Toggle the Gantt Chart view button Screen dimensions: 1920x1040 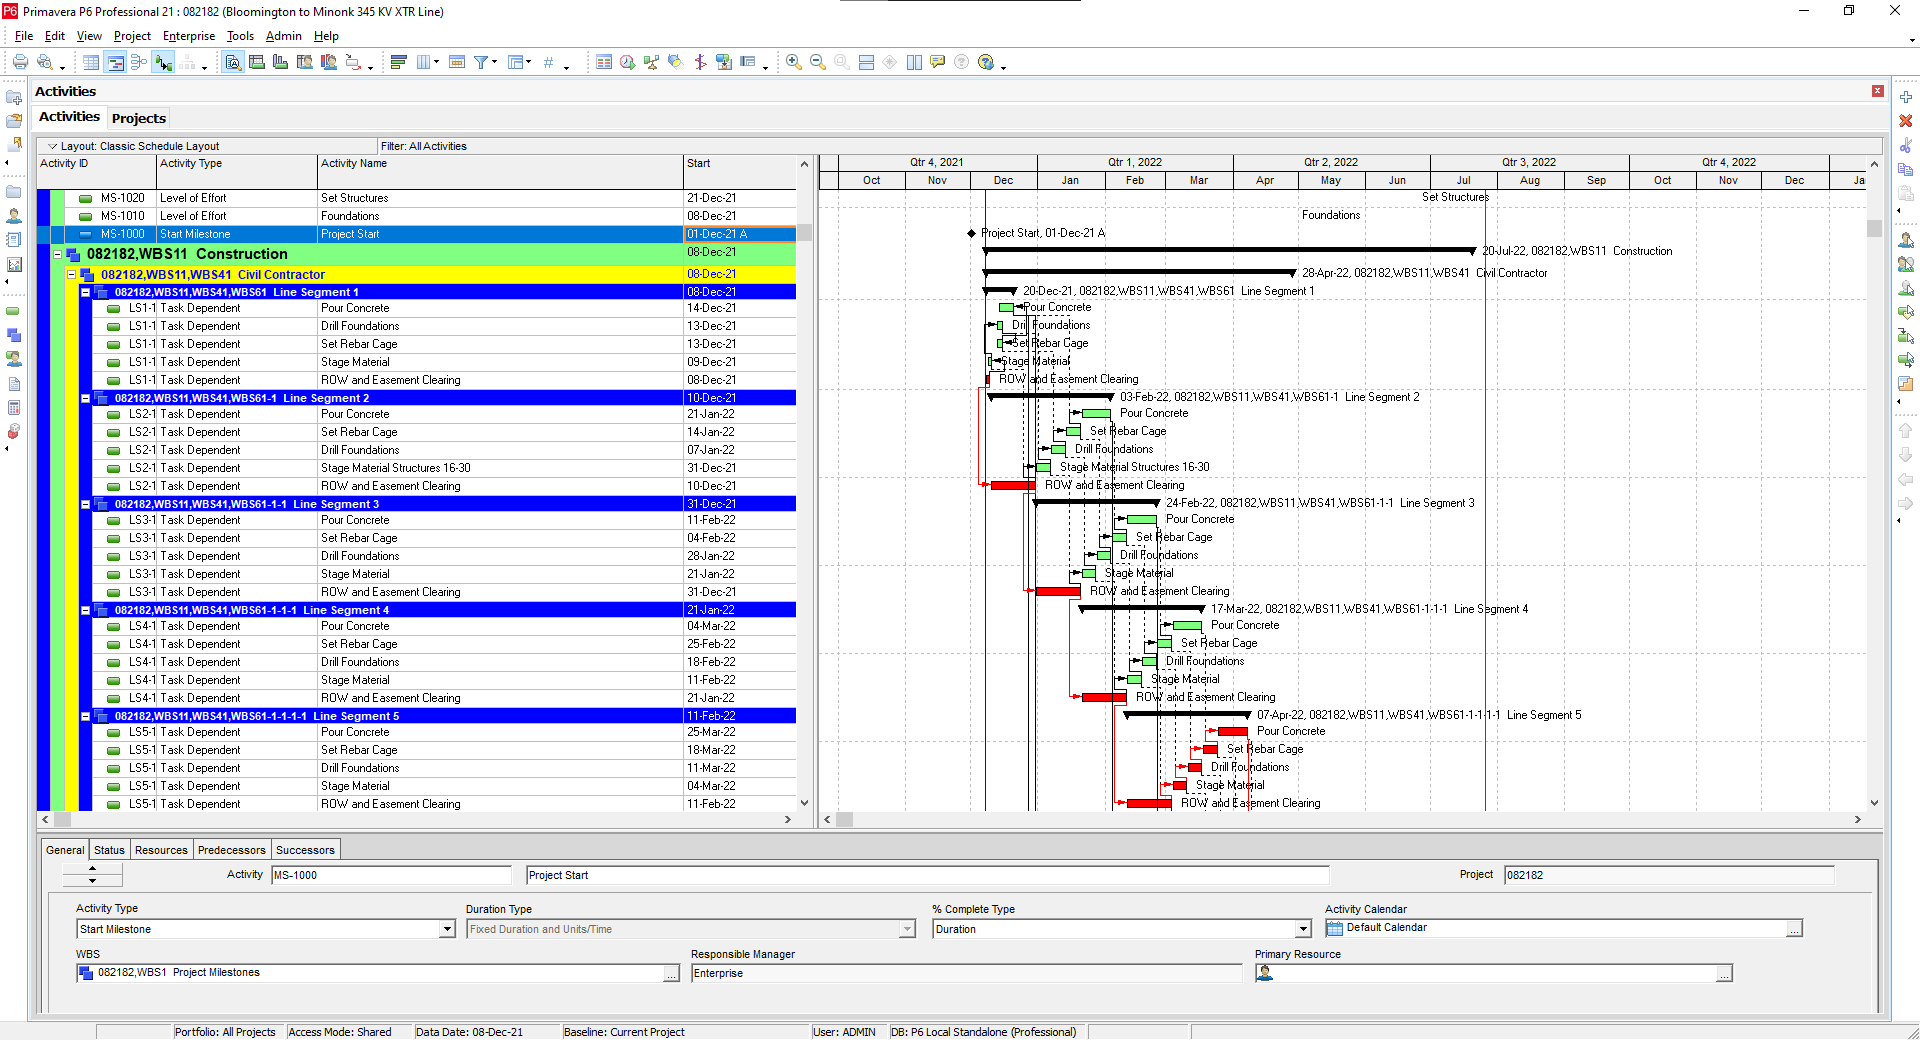point(115,61)
